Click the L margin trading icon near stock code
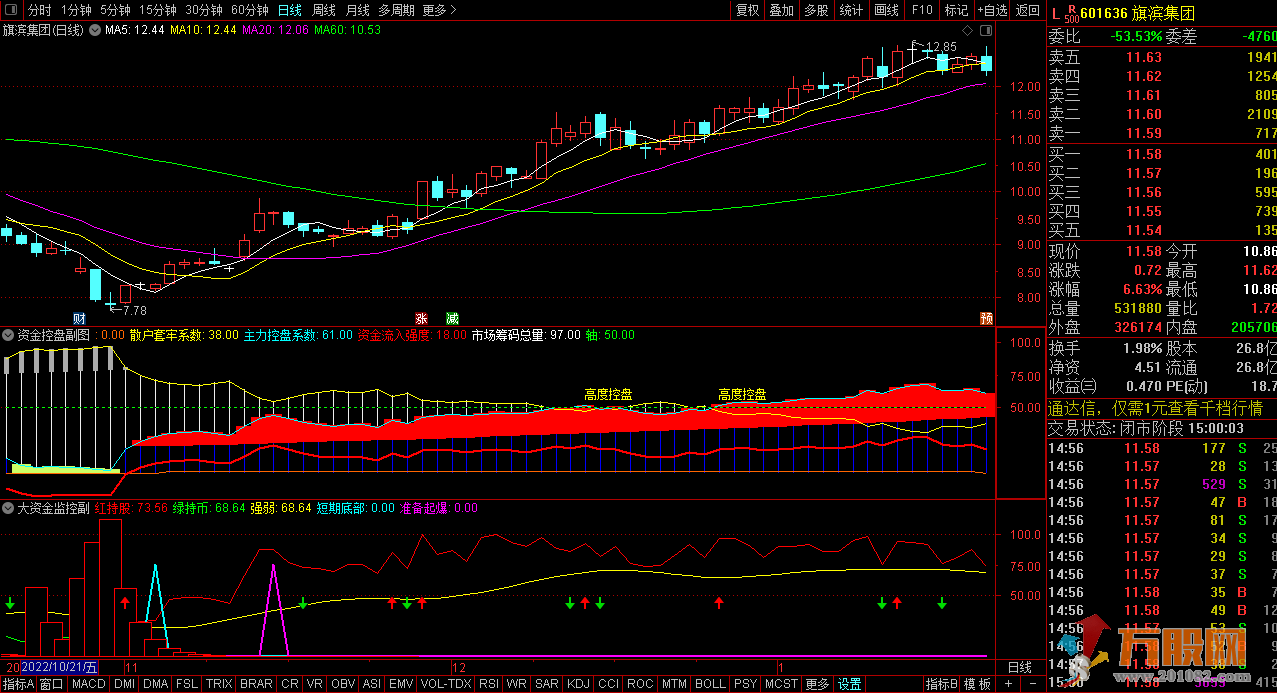 (1055, 13)
